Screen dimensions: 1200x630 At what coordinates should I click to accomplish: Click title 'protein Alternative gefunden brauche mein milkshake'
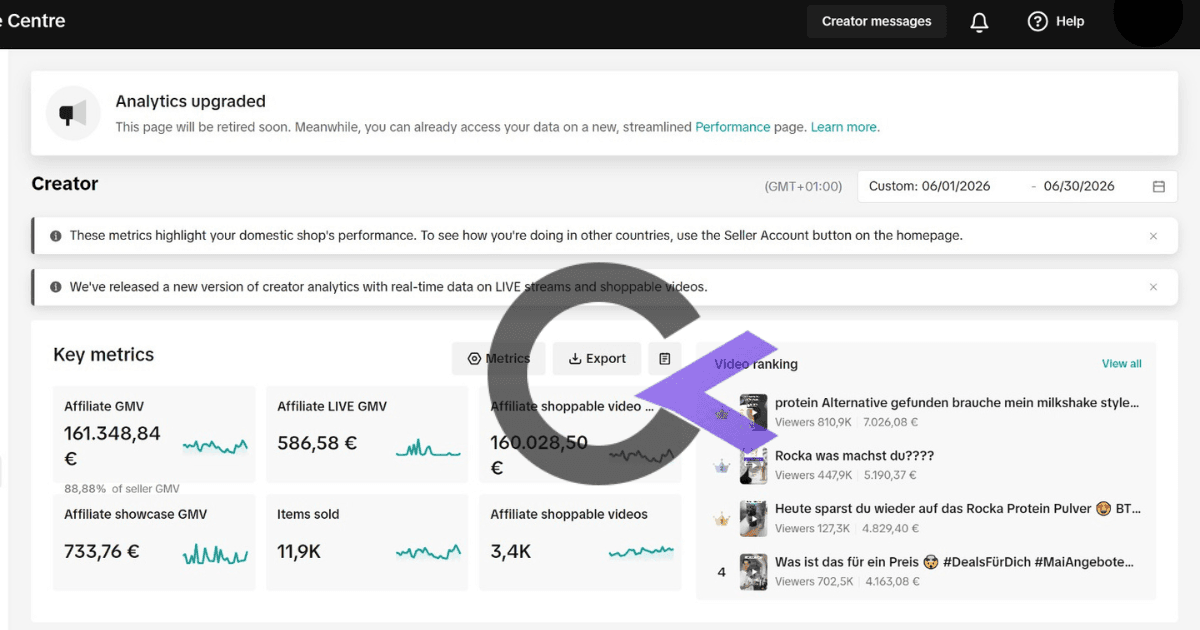tap(957, 403)
